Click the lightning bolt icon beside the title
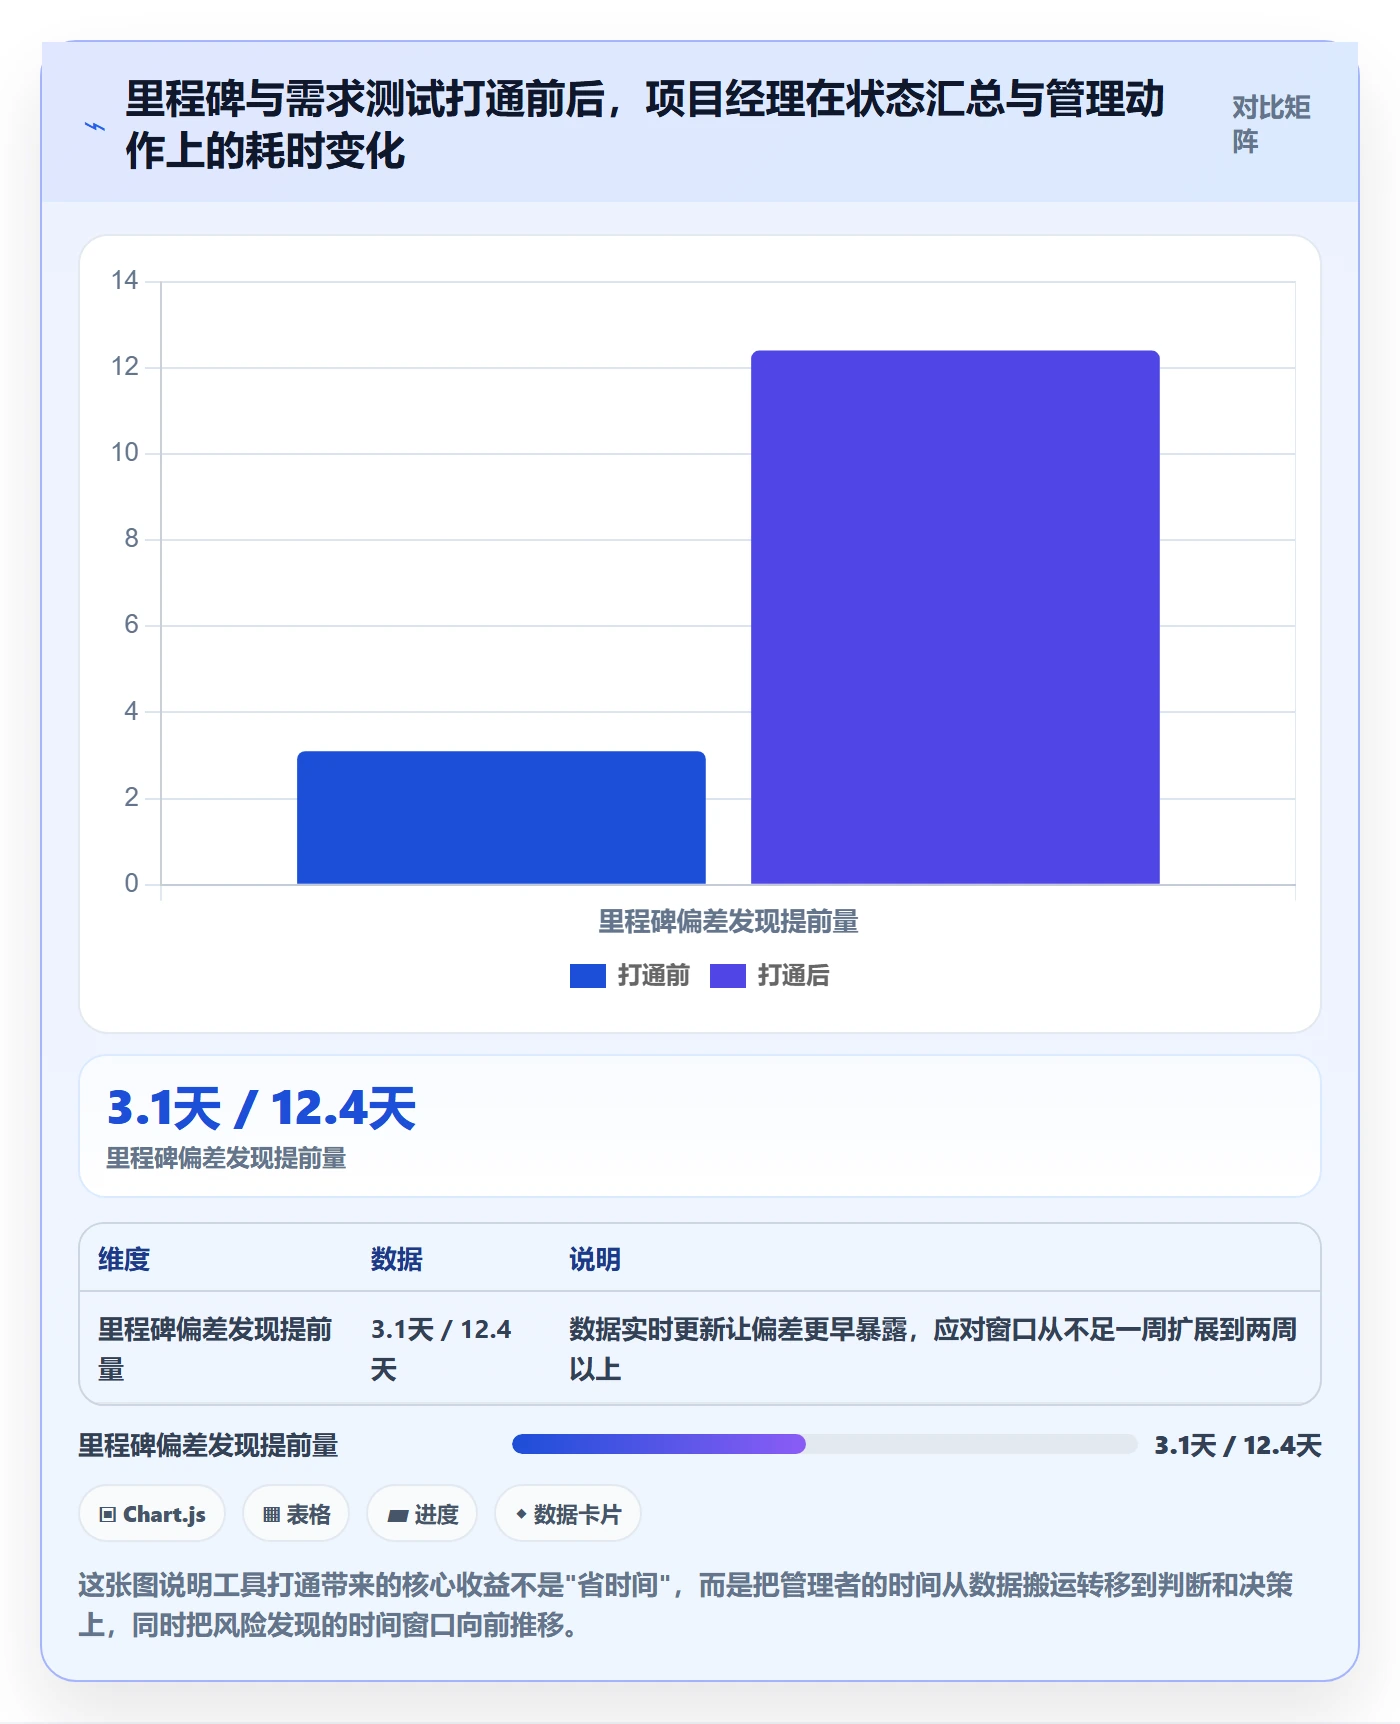 tap(95, 126)
